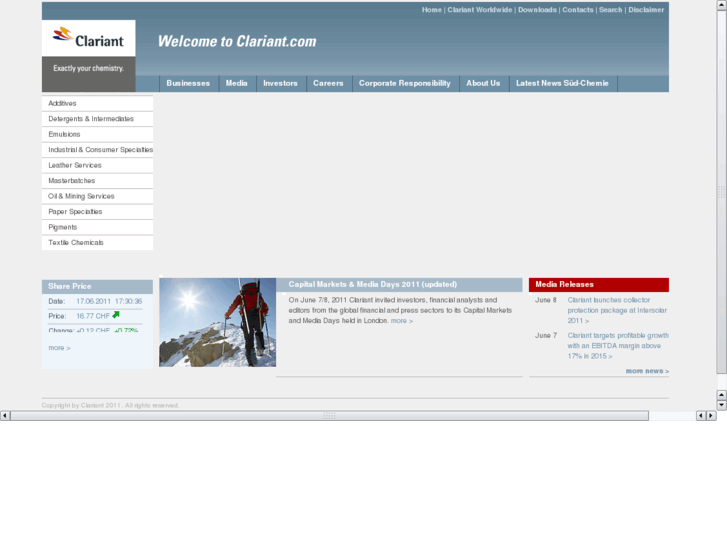Screen dimensions: 727x545
Task: Open the Search link
Action: 610,10
